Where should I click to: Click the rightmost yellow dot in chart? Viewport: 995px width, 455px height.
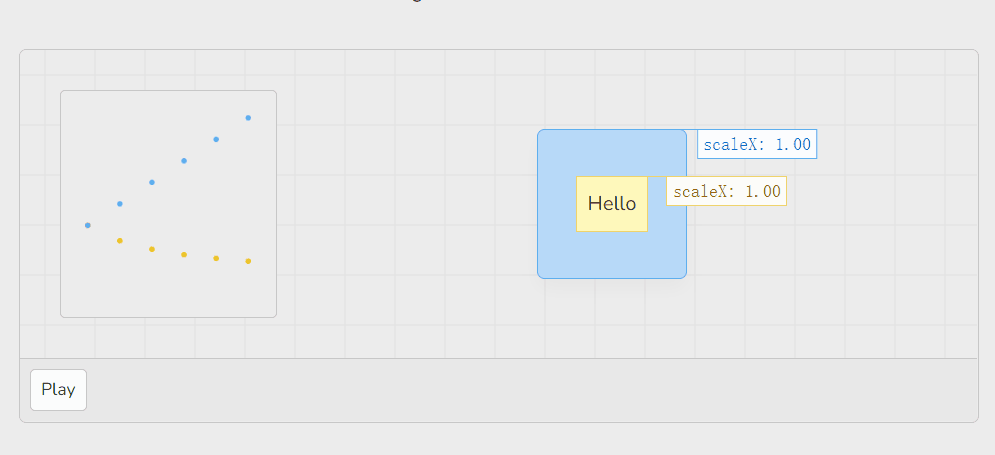point(248,261)
